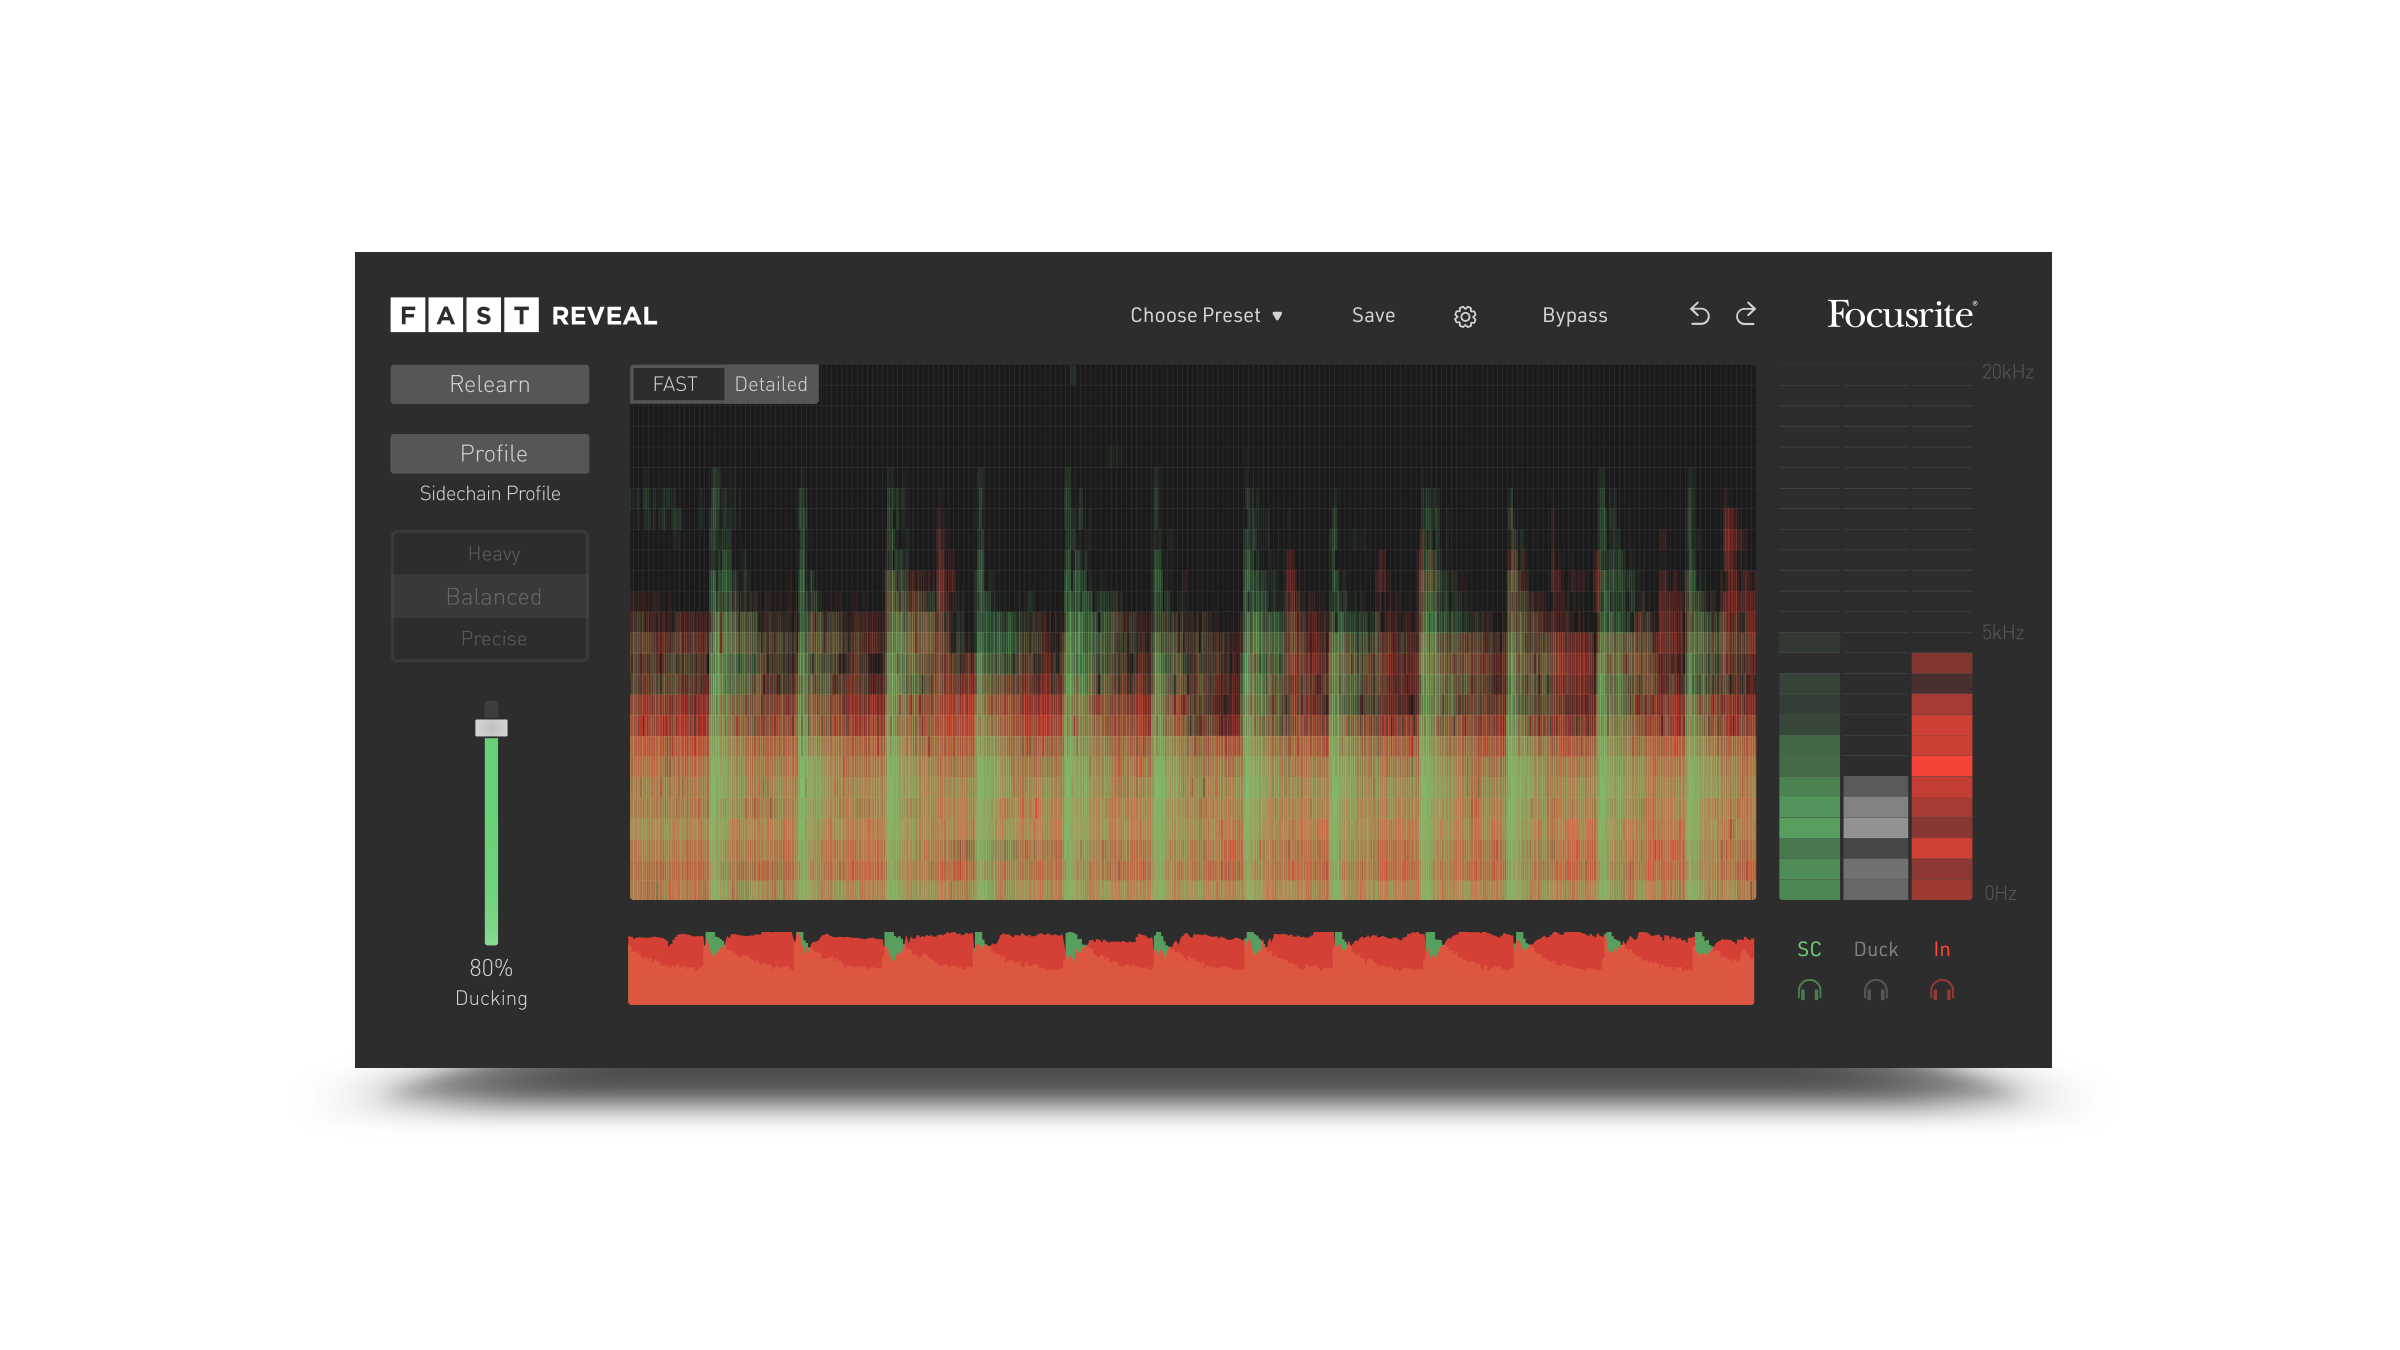The width and height of the screenshot is (2400, 1350).
Task: Click the Profile button
Action: 489,453
